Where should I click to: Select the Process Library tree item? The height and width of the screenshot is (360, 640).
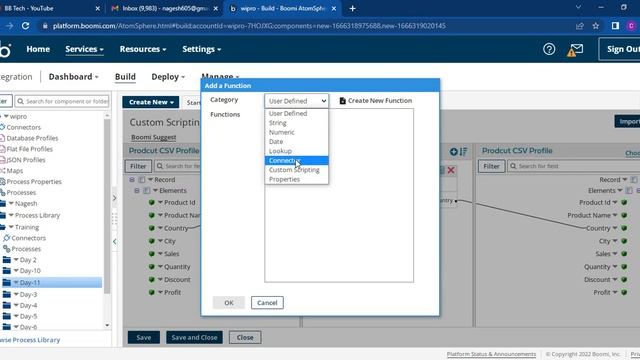(x=37, y=215)
